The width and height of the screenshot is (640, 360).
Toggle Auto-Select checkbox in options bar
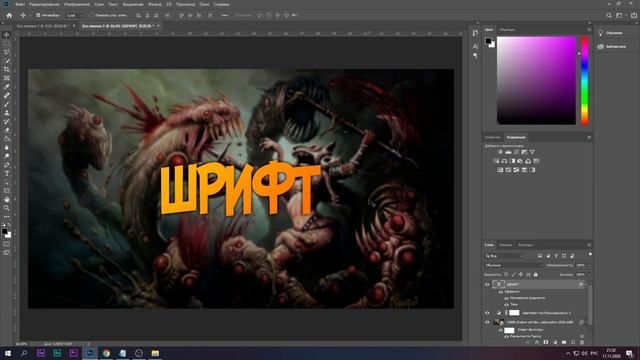pos(38,16)
